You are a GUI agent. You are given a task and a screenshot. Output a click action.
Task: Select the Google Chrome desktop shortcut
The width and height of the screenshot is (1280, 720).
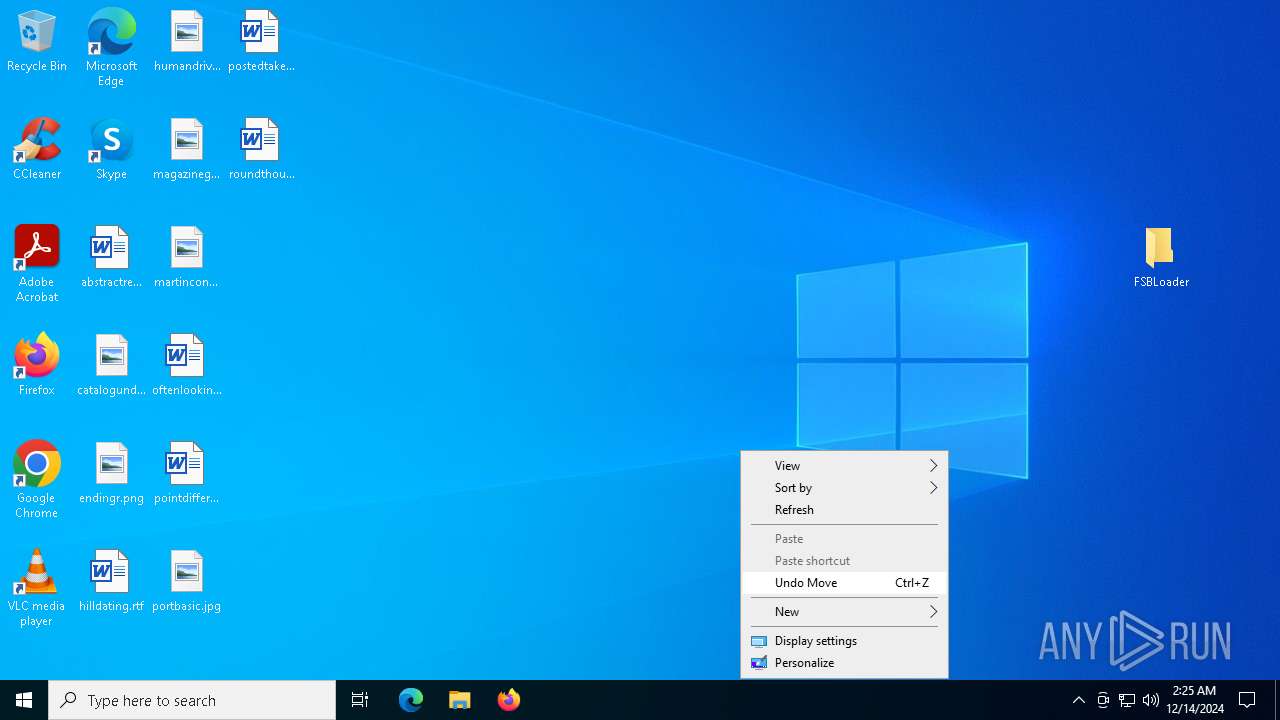pos(37,480)
